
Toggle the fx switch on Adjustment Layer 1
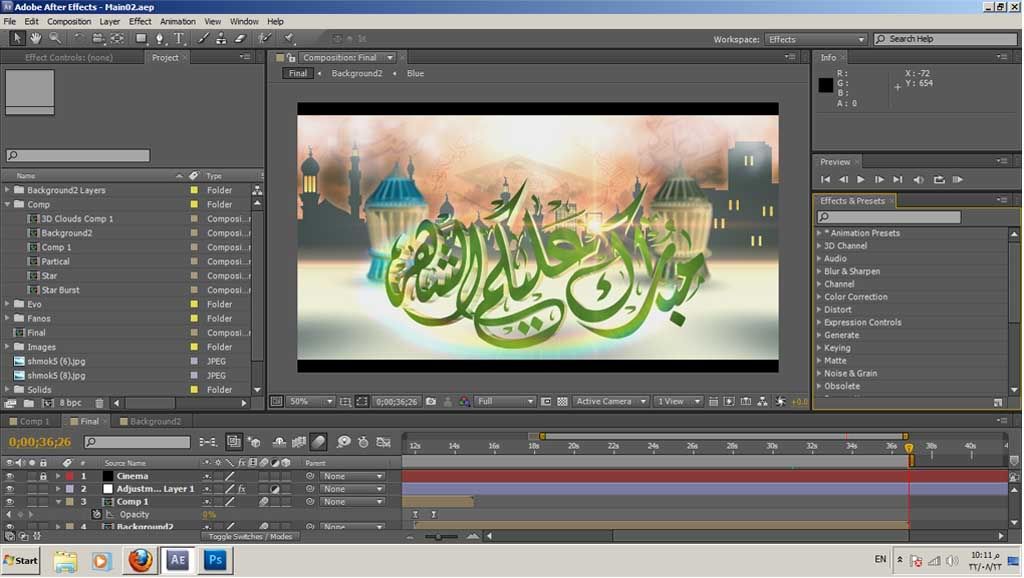(x=242, y=489)
